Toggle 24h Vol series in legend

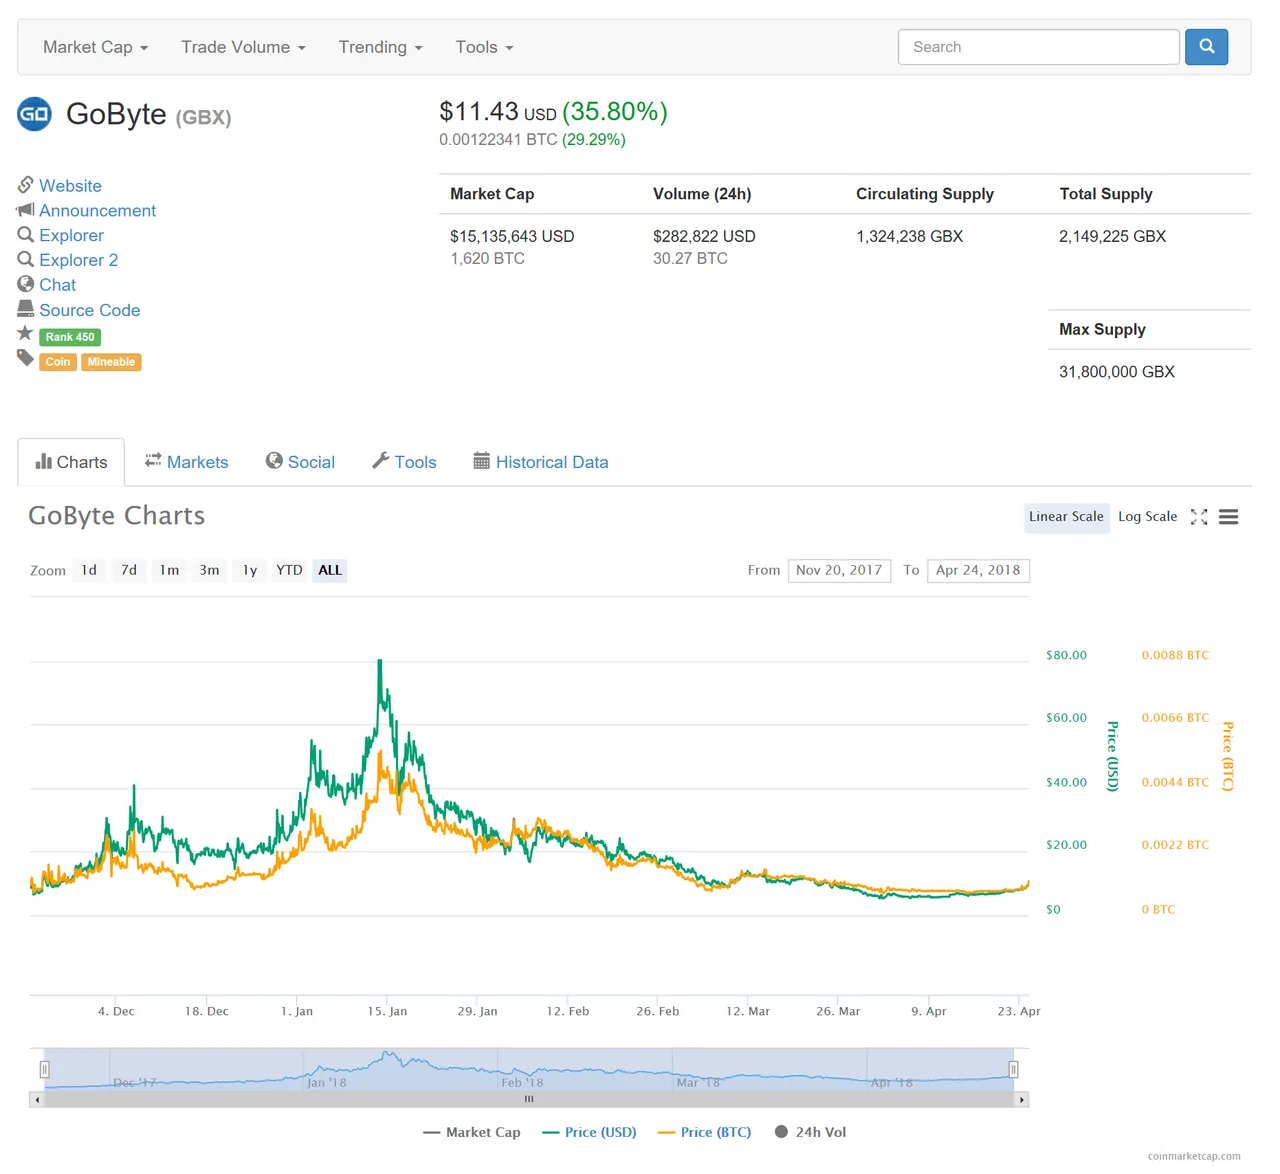click(x=810, y=1132)
